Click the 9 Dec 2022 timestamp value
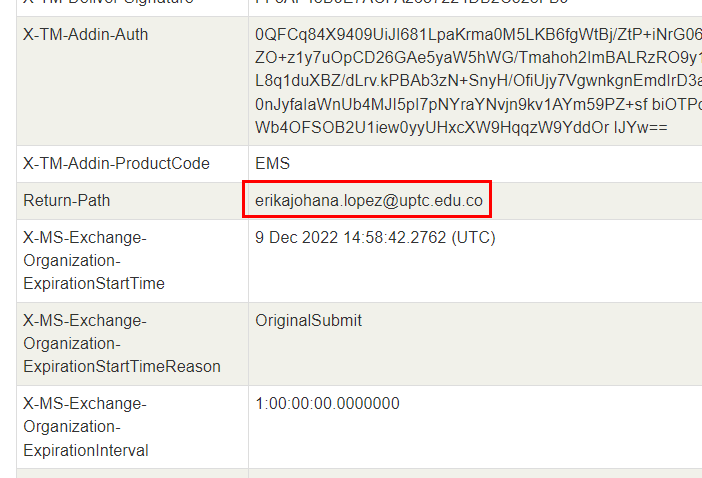Viewport: 702px width, 478px height. coord(352,238)
